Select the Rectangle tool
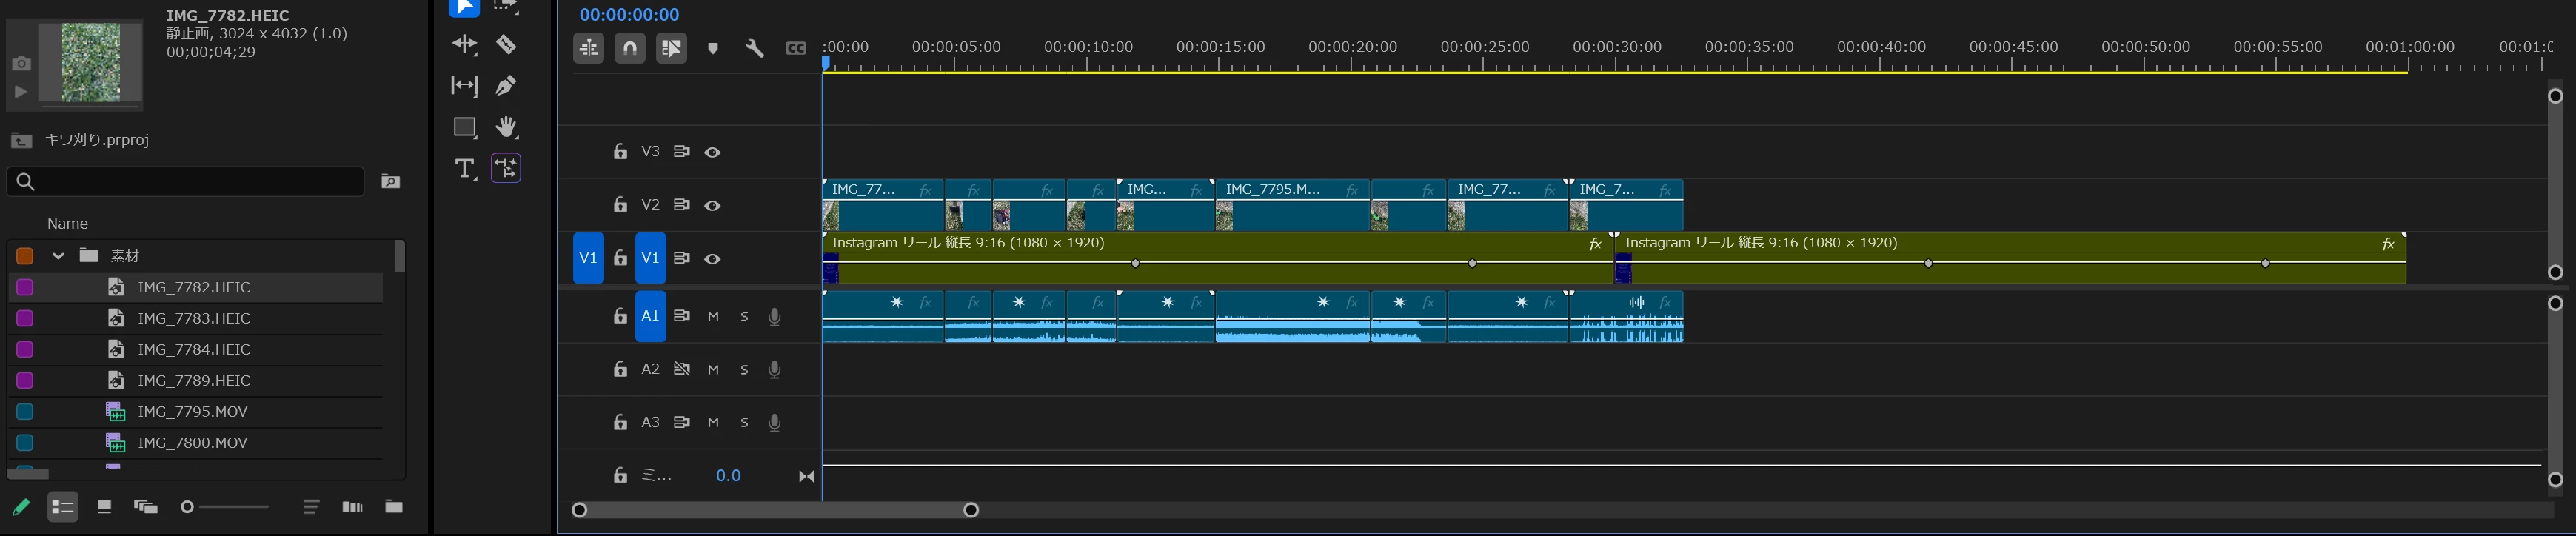 (464, 127)
